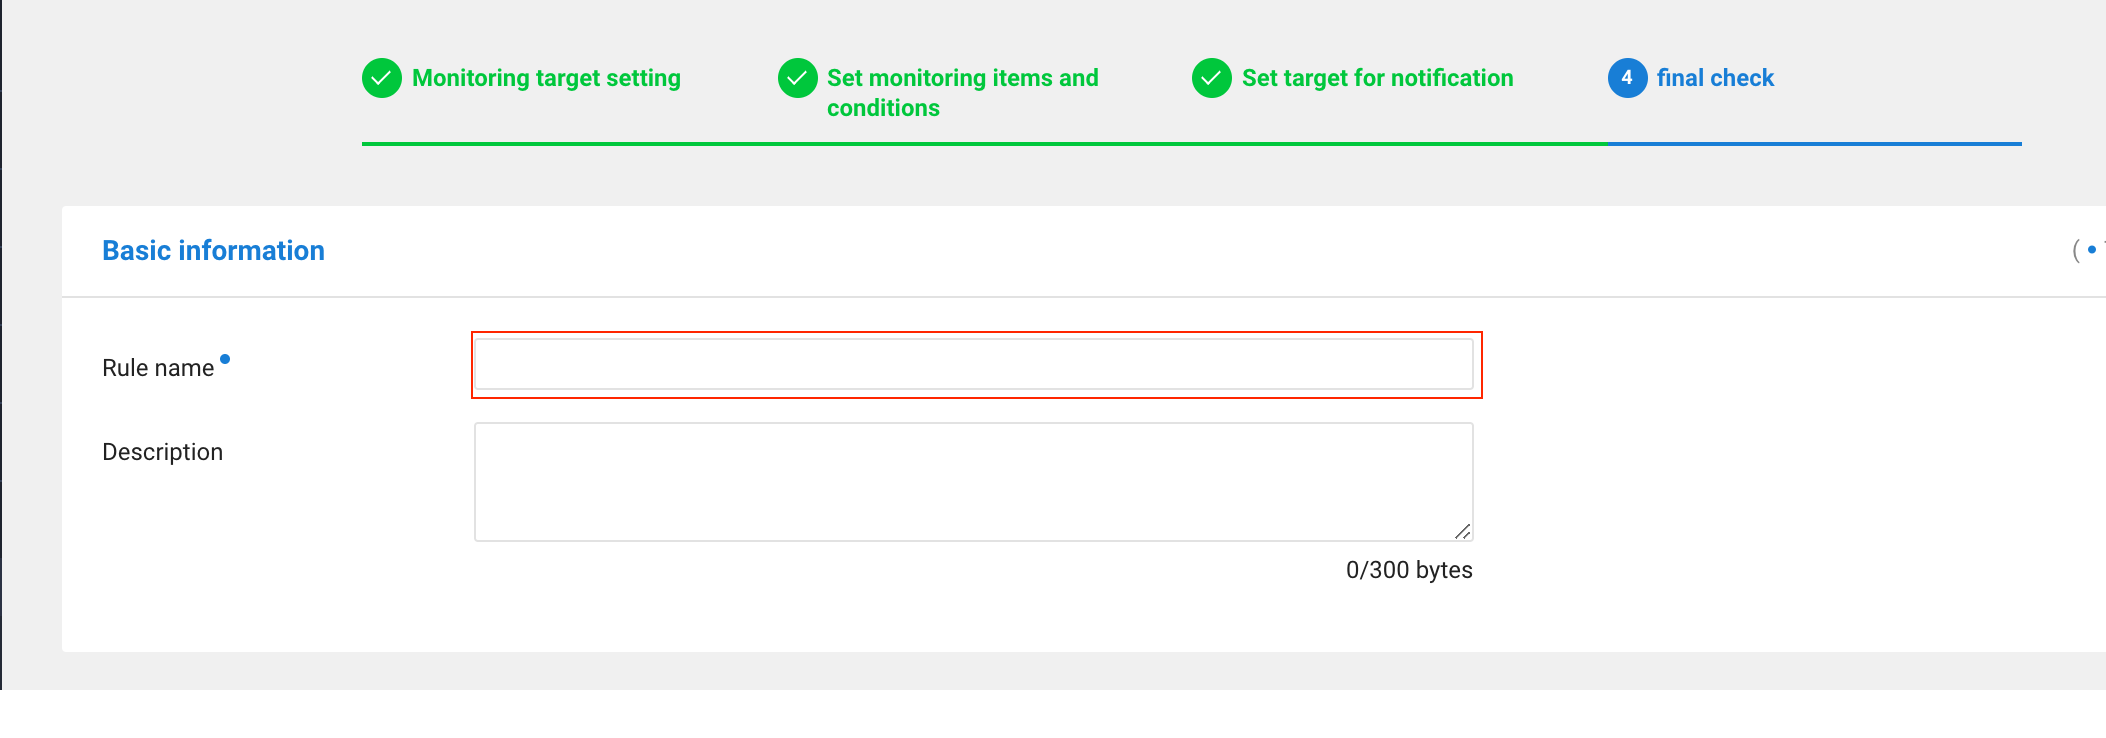Click the Description field label

tap(162, 452)
